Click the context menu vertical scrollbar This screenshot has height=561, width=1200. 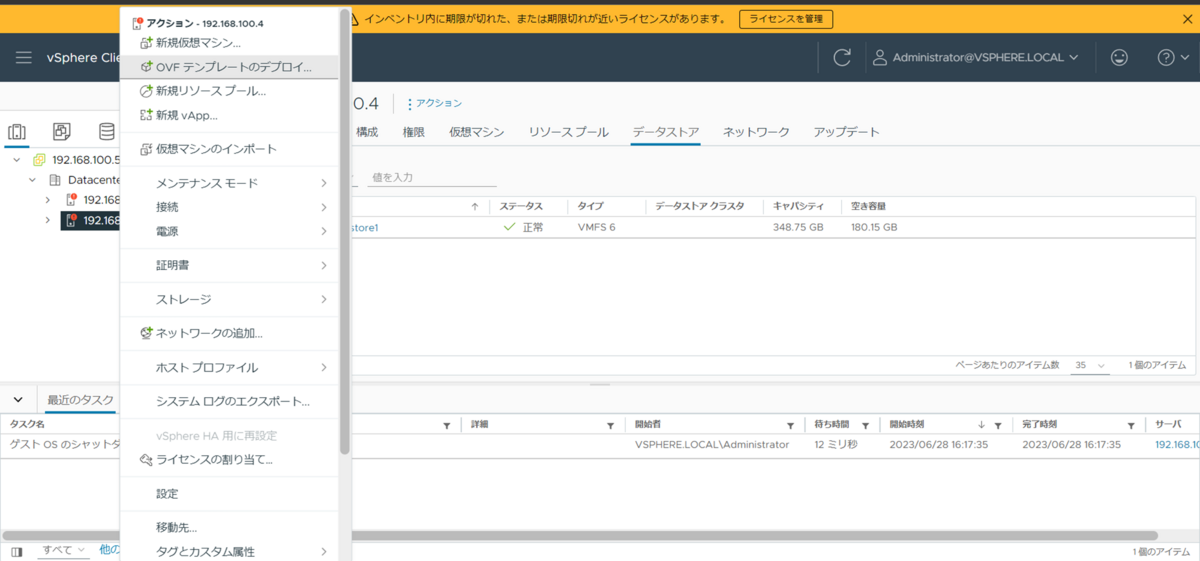pos(345,232)
